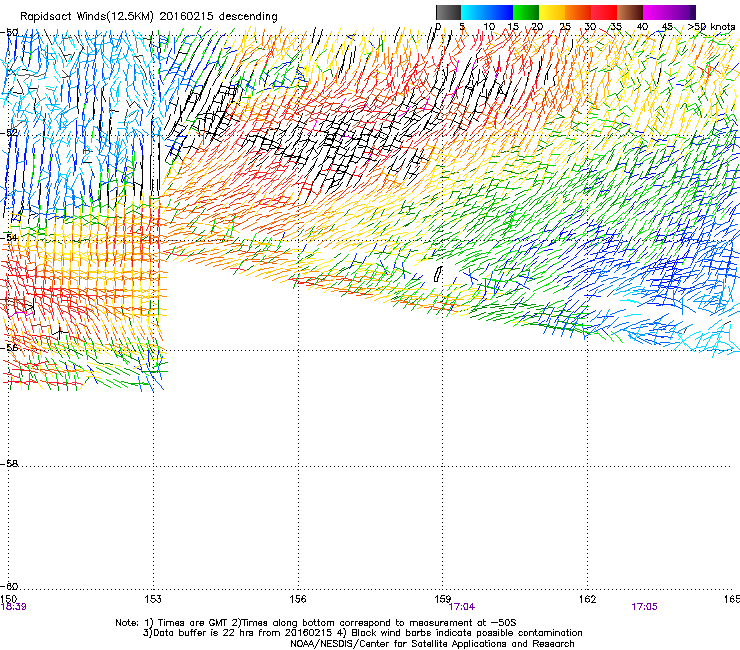Click the chart title 'Rapidsact Winds(12.5KM) 20160215 descending'
The image size is (740, 650).
[x=149, y=17]
